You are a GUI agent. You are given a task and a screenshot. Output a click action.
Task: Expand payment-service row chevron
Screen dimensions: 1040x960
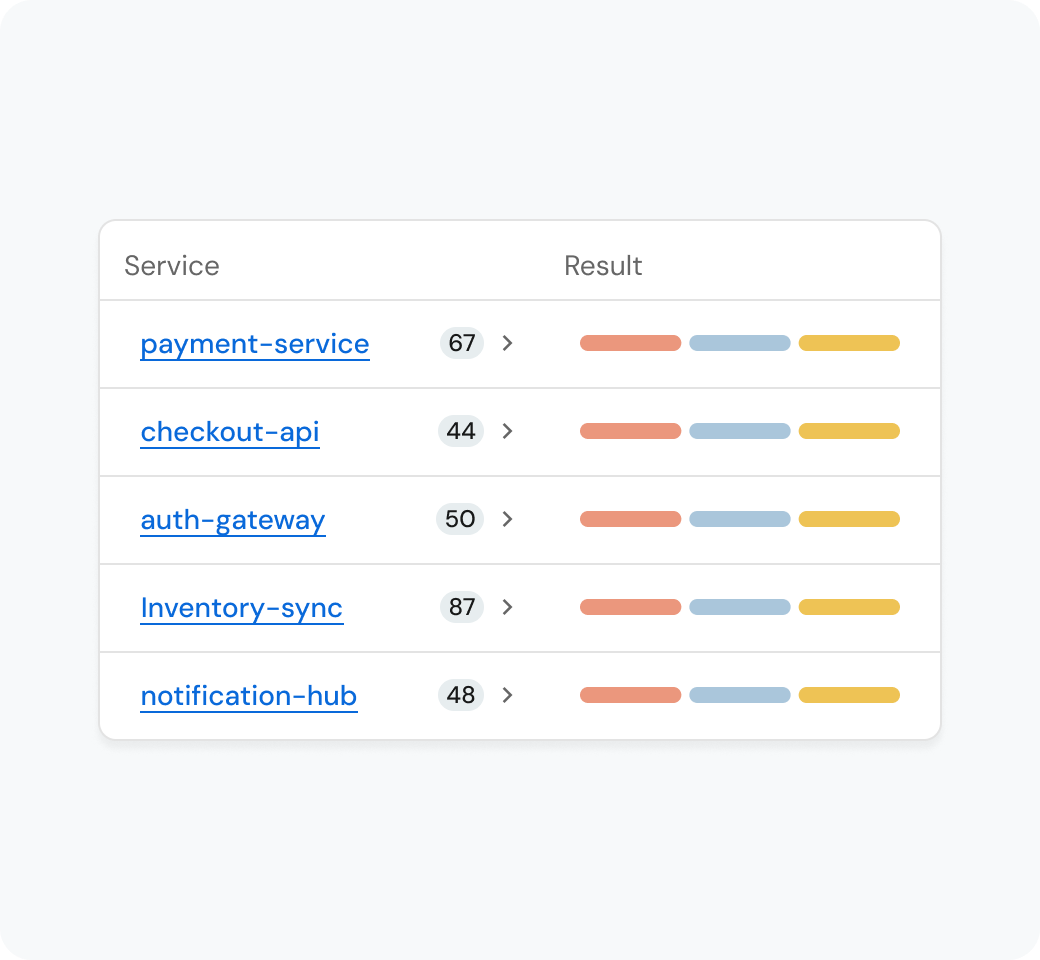(507, 343)
